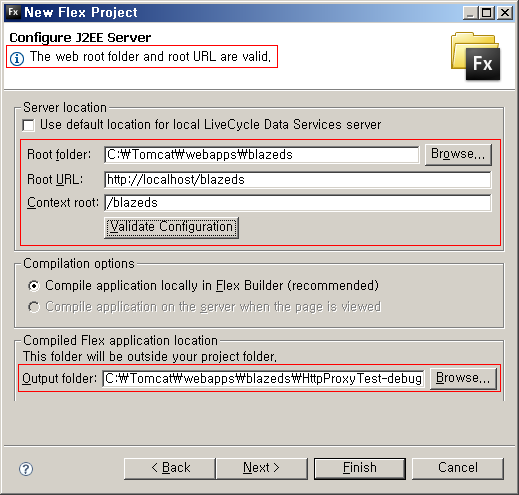Click the Fx folder wizard image
Image resolution: width=519 pixels, height=495 pixels.
(476, 56)
